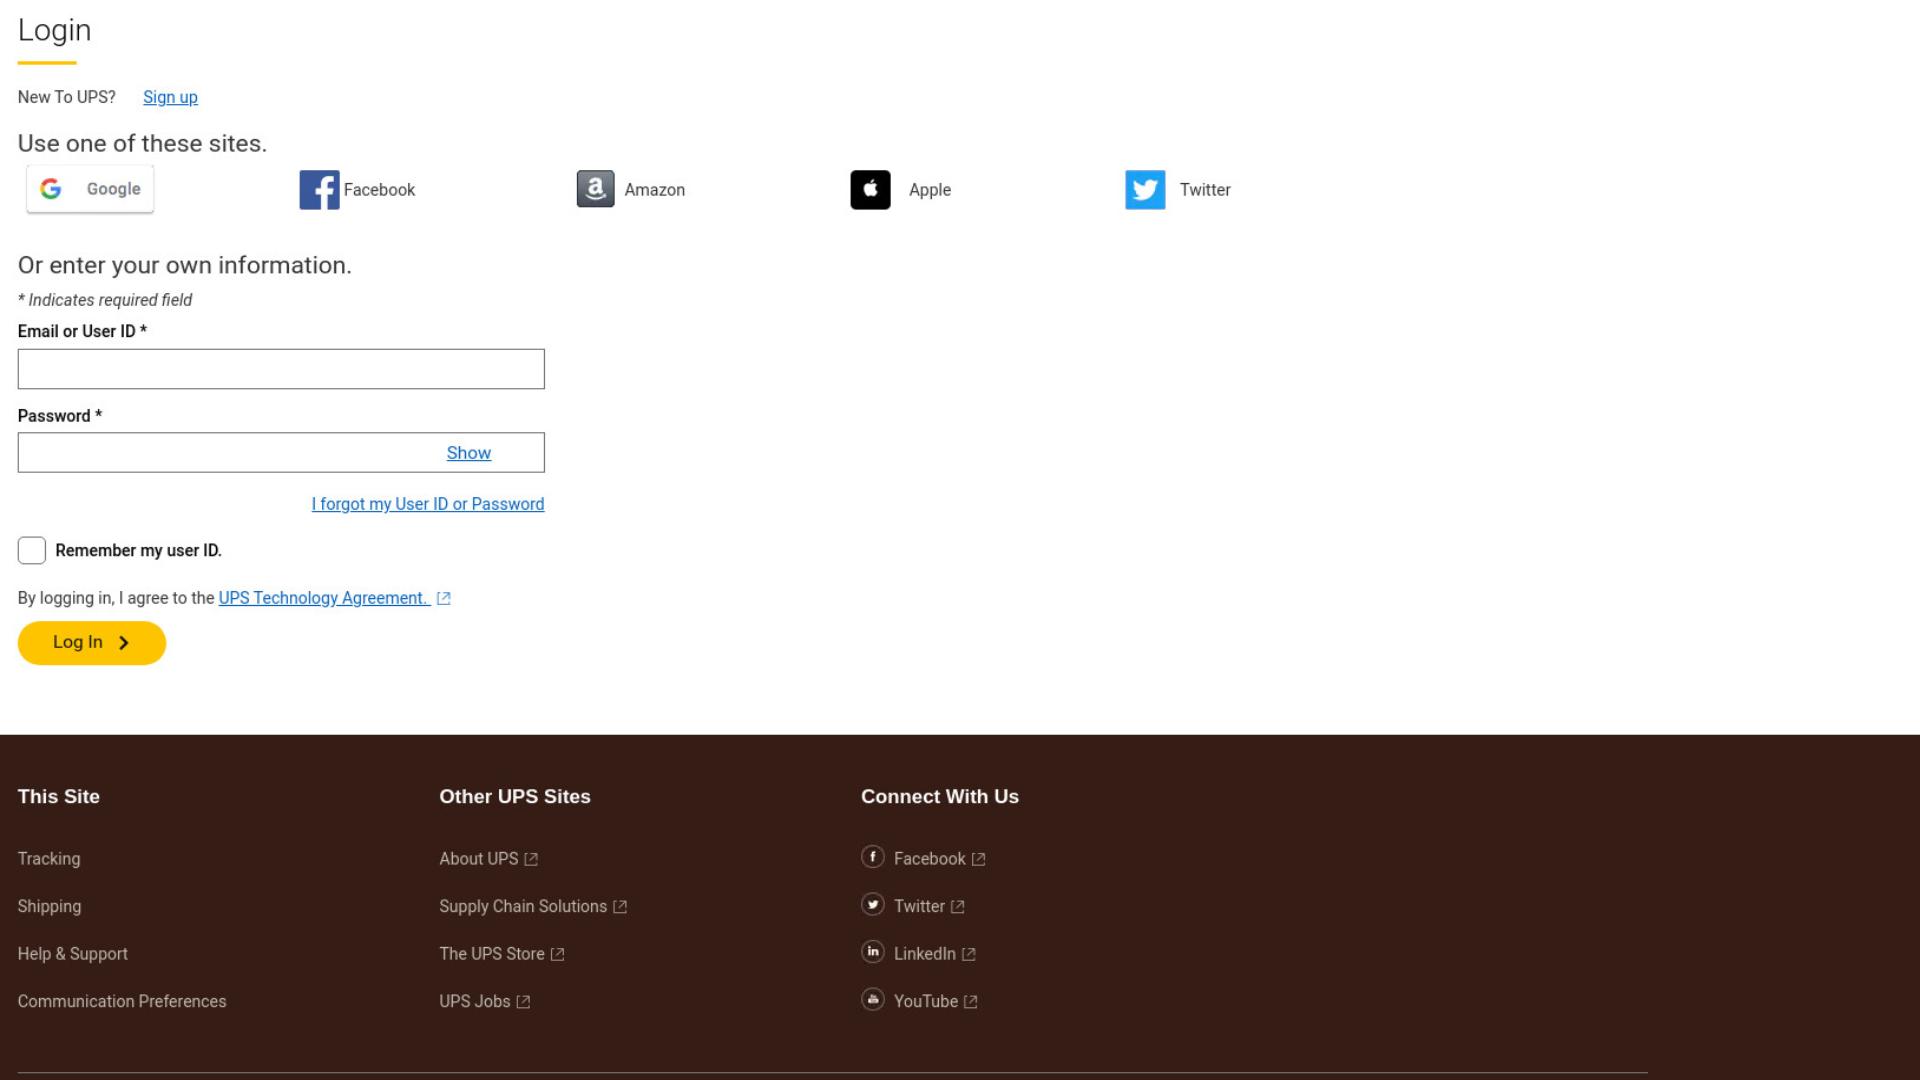Open The UPS Store footer link

492,954
